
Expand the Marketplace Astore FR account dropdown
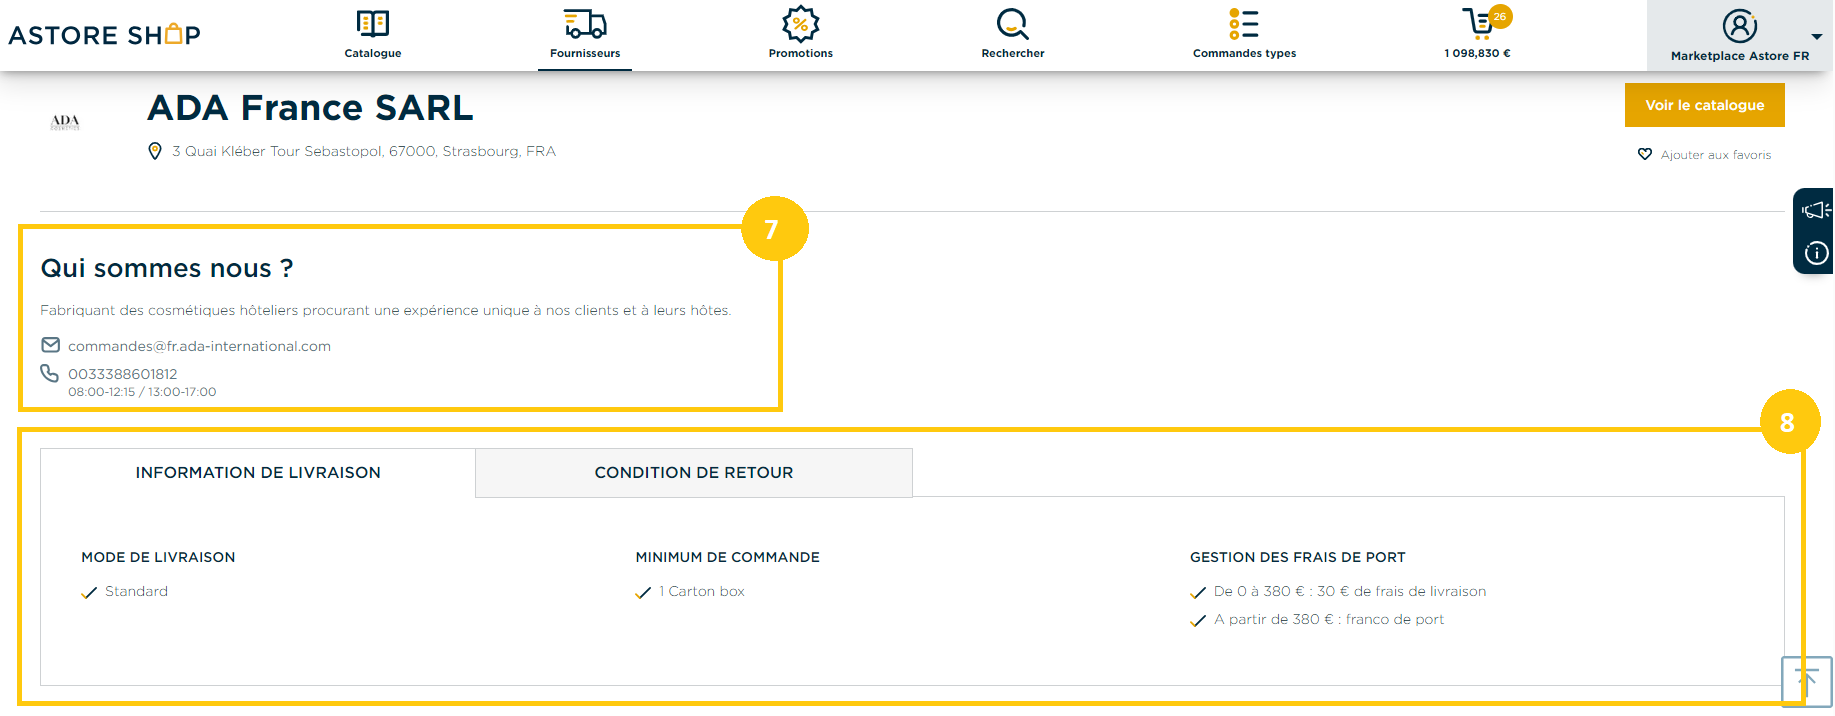(x=1816, y=37)
